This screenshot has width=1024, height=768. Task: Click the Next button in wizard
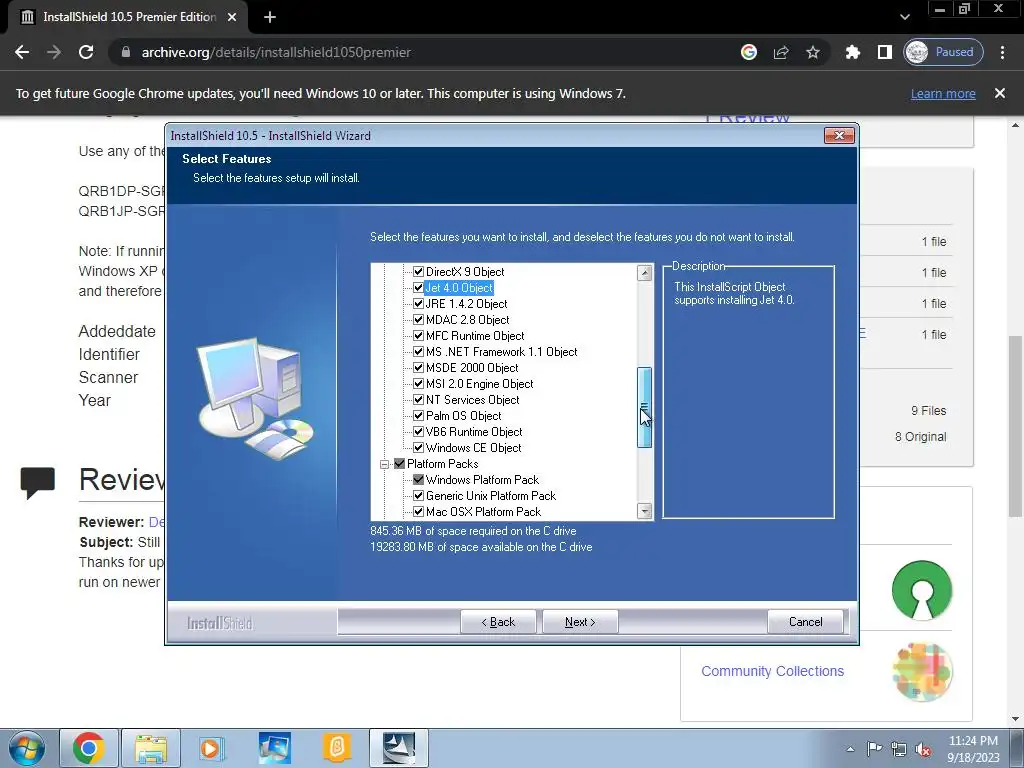[580, 622]
